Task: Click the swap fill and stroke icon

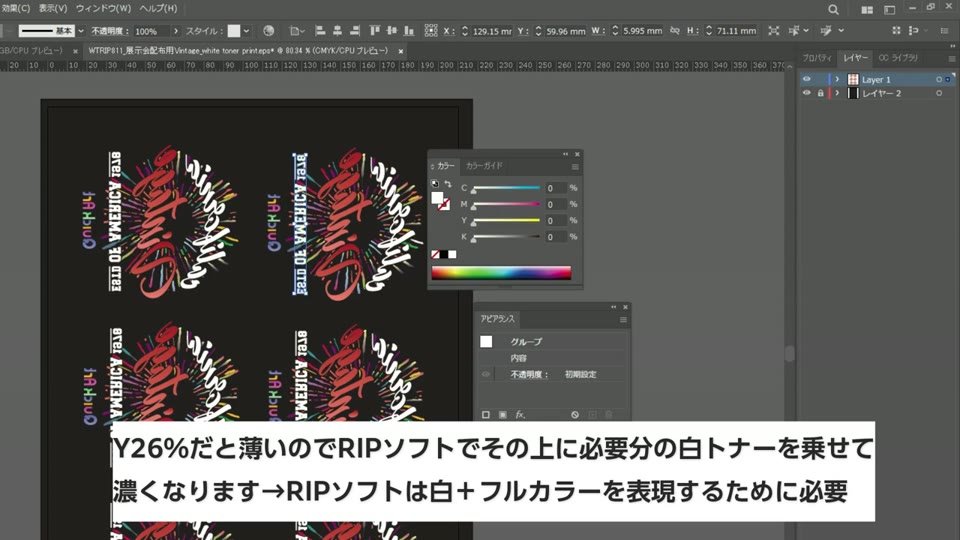Action: pyautogui.click(x=448, y=183)
